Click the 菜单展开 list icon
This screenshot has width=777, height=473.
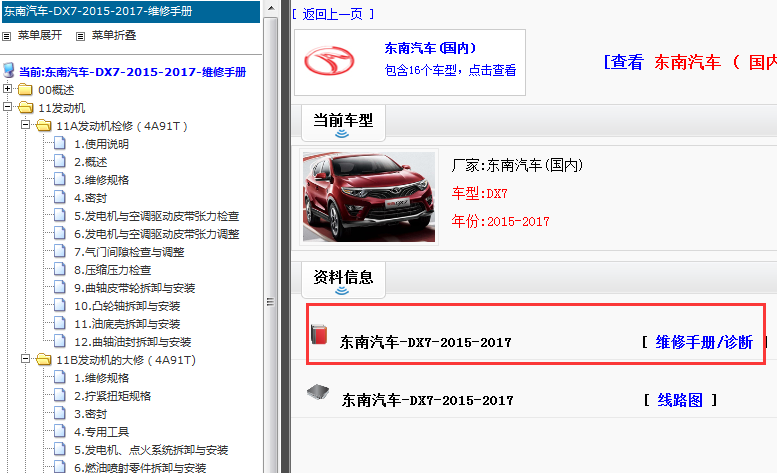pos(6,36)
